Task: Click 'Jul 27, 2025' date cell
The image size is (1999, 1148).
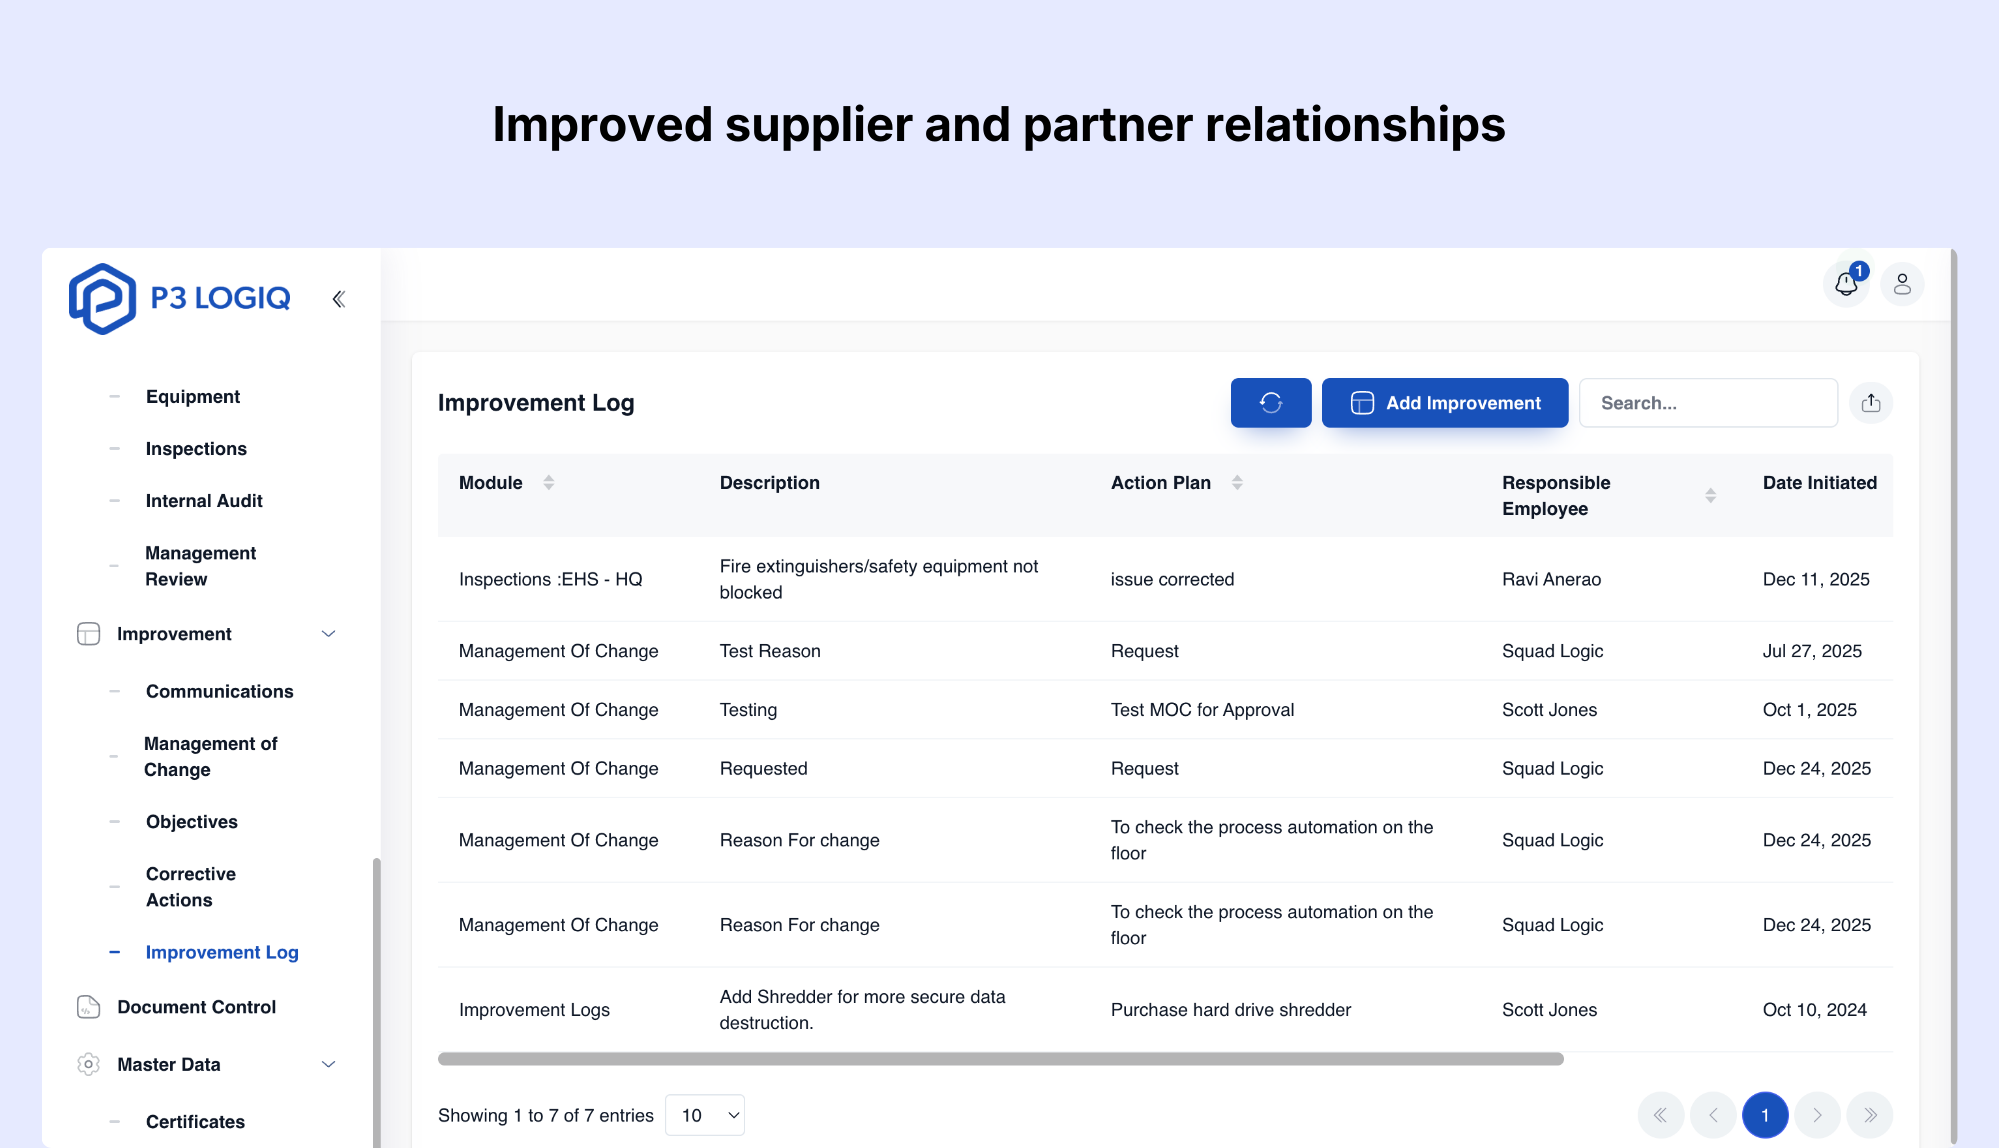Action: pyautogui.click(x=1812, y=651)
